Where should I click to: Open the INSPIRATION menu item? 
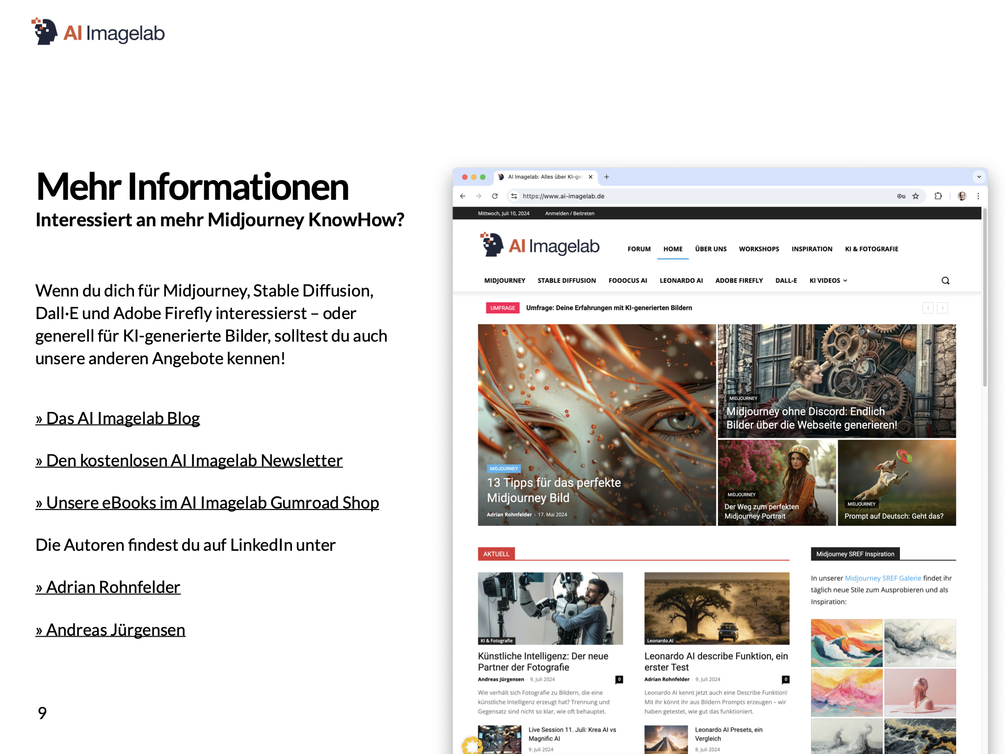pos(812,249)
